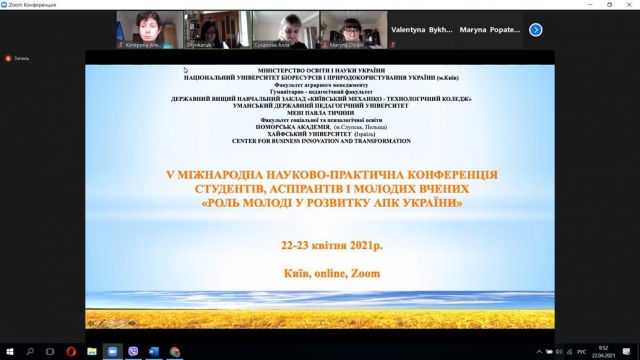Launch Opera browser from taskbar
640x360 pixels.
coord(71,351)
